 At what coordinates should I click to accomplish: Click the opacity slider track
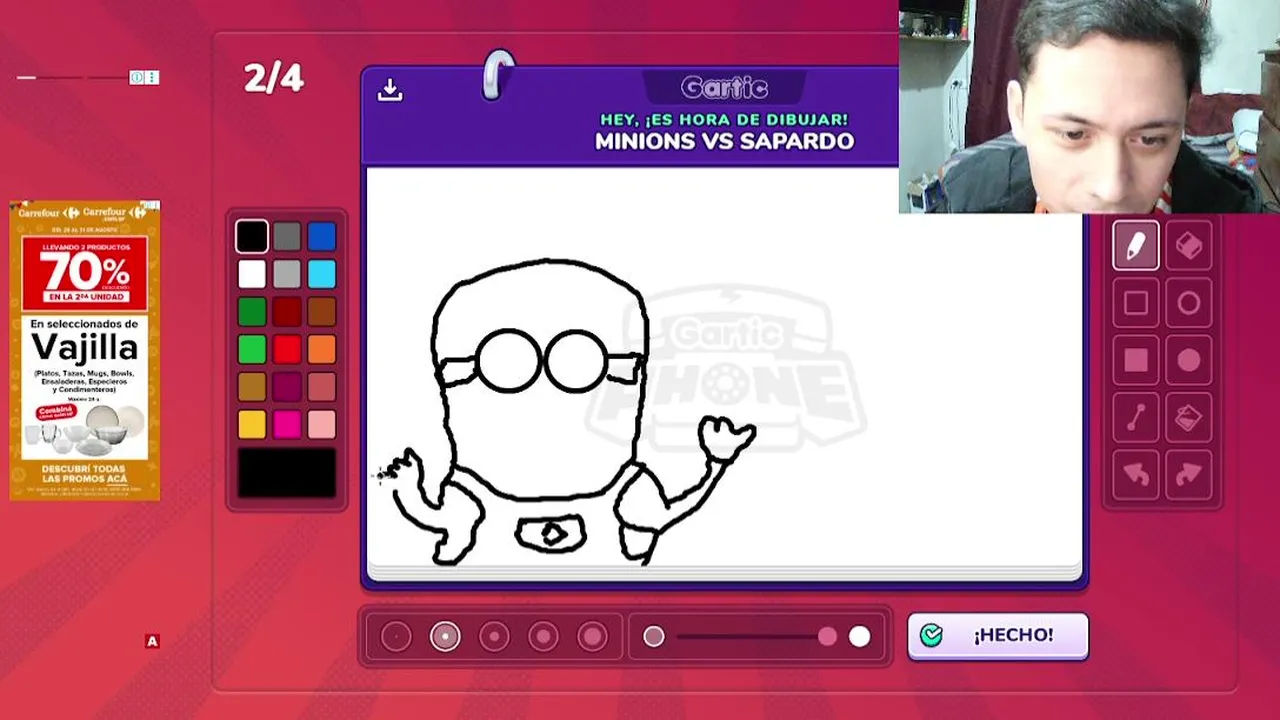point(756,636)
